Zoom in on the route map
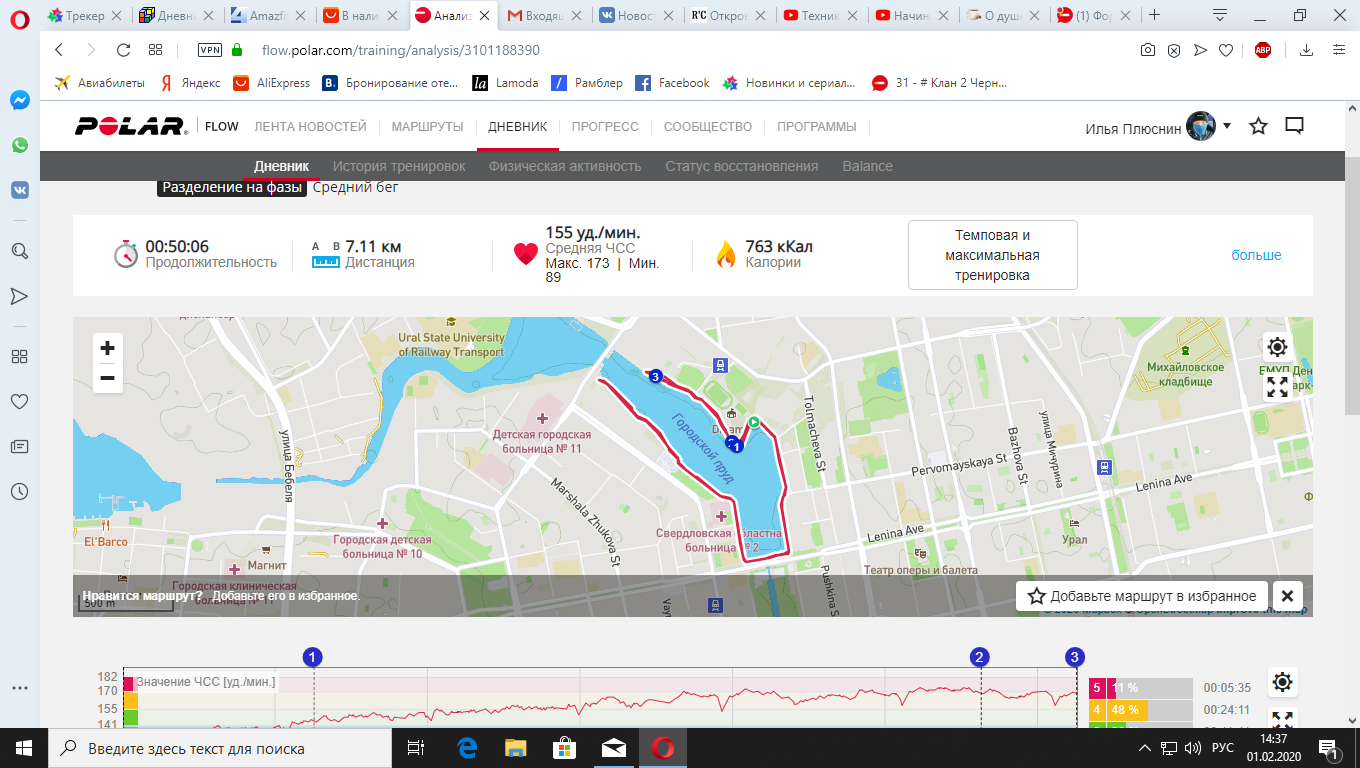The height and width of the screenshot is (768, 1360). click(x=107, y=348)
